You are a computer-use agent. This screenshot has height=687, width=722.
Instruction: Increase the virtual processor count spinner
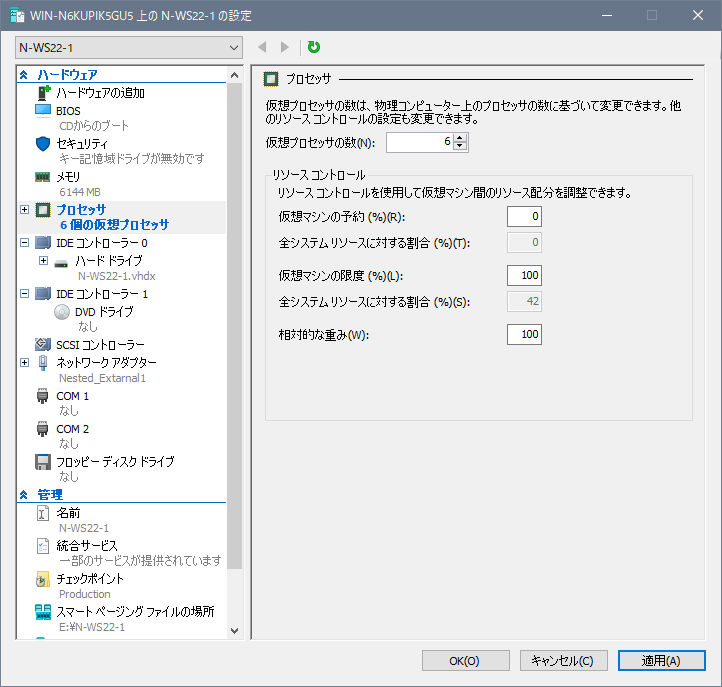pos(460,139)
